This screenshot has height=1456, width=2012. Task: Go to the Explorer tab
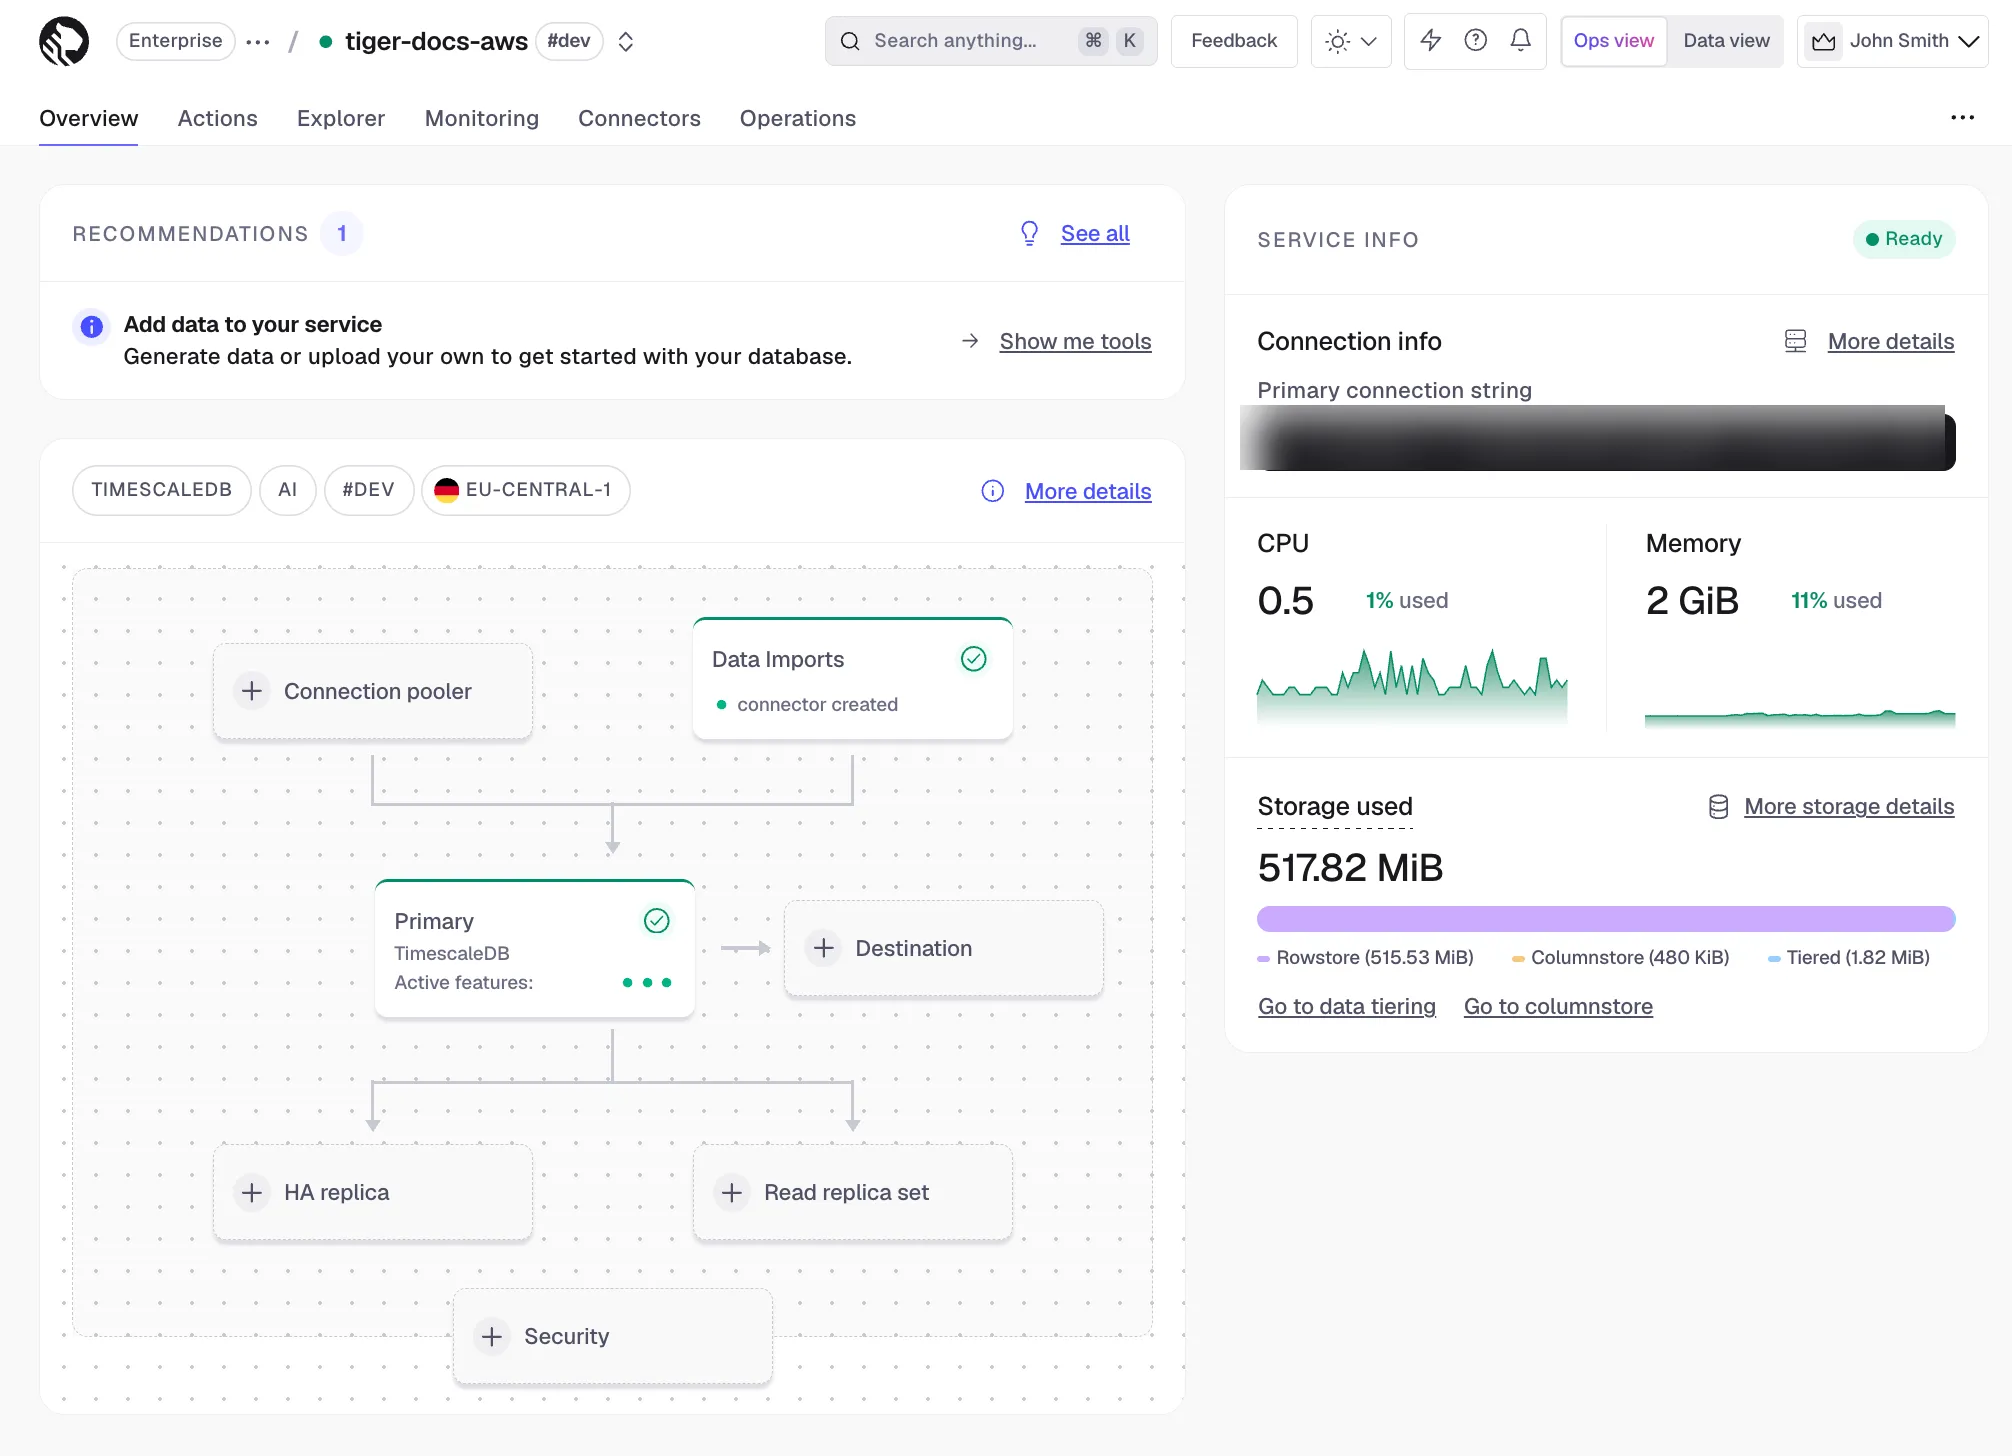click(341, 119)
